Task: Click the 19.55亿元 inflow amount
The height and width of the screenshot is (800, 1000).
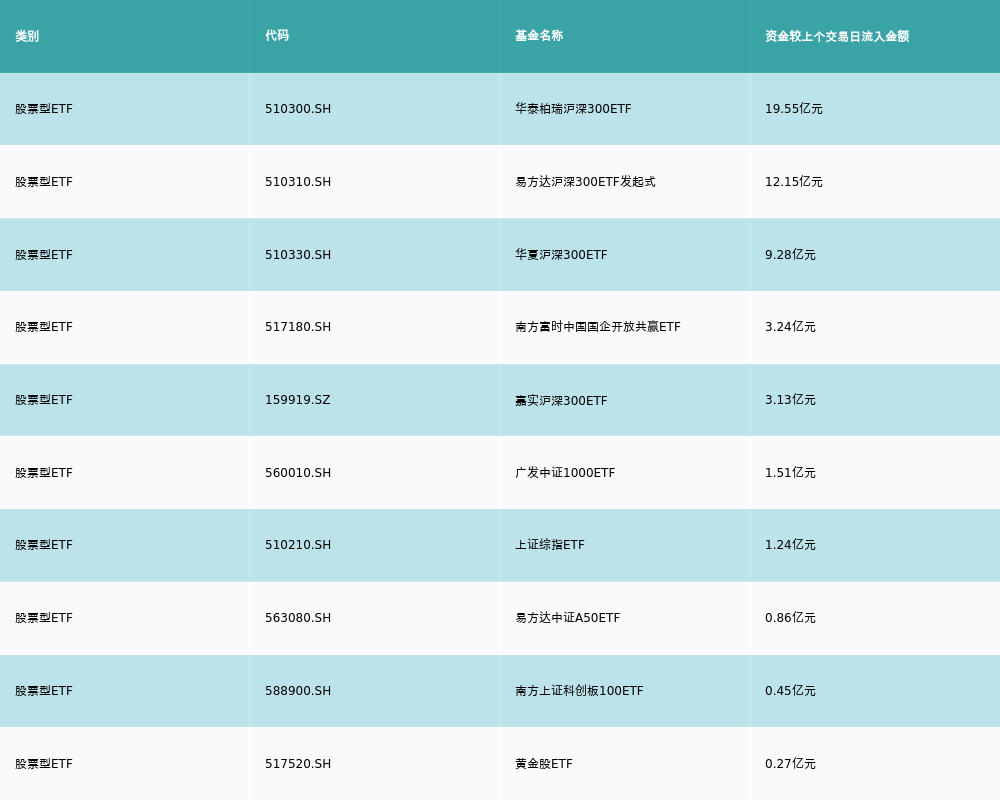Action: click(793, 109)
